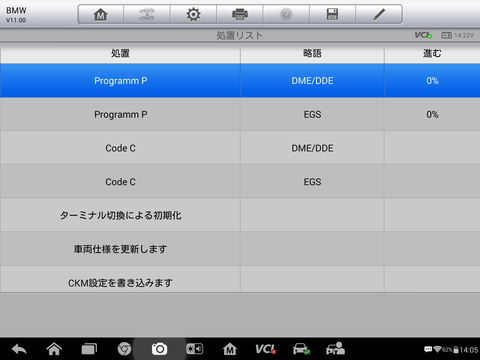Click the printer icon

[240, 14]
